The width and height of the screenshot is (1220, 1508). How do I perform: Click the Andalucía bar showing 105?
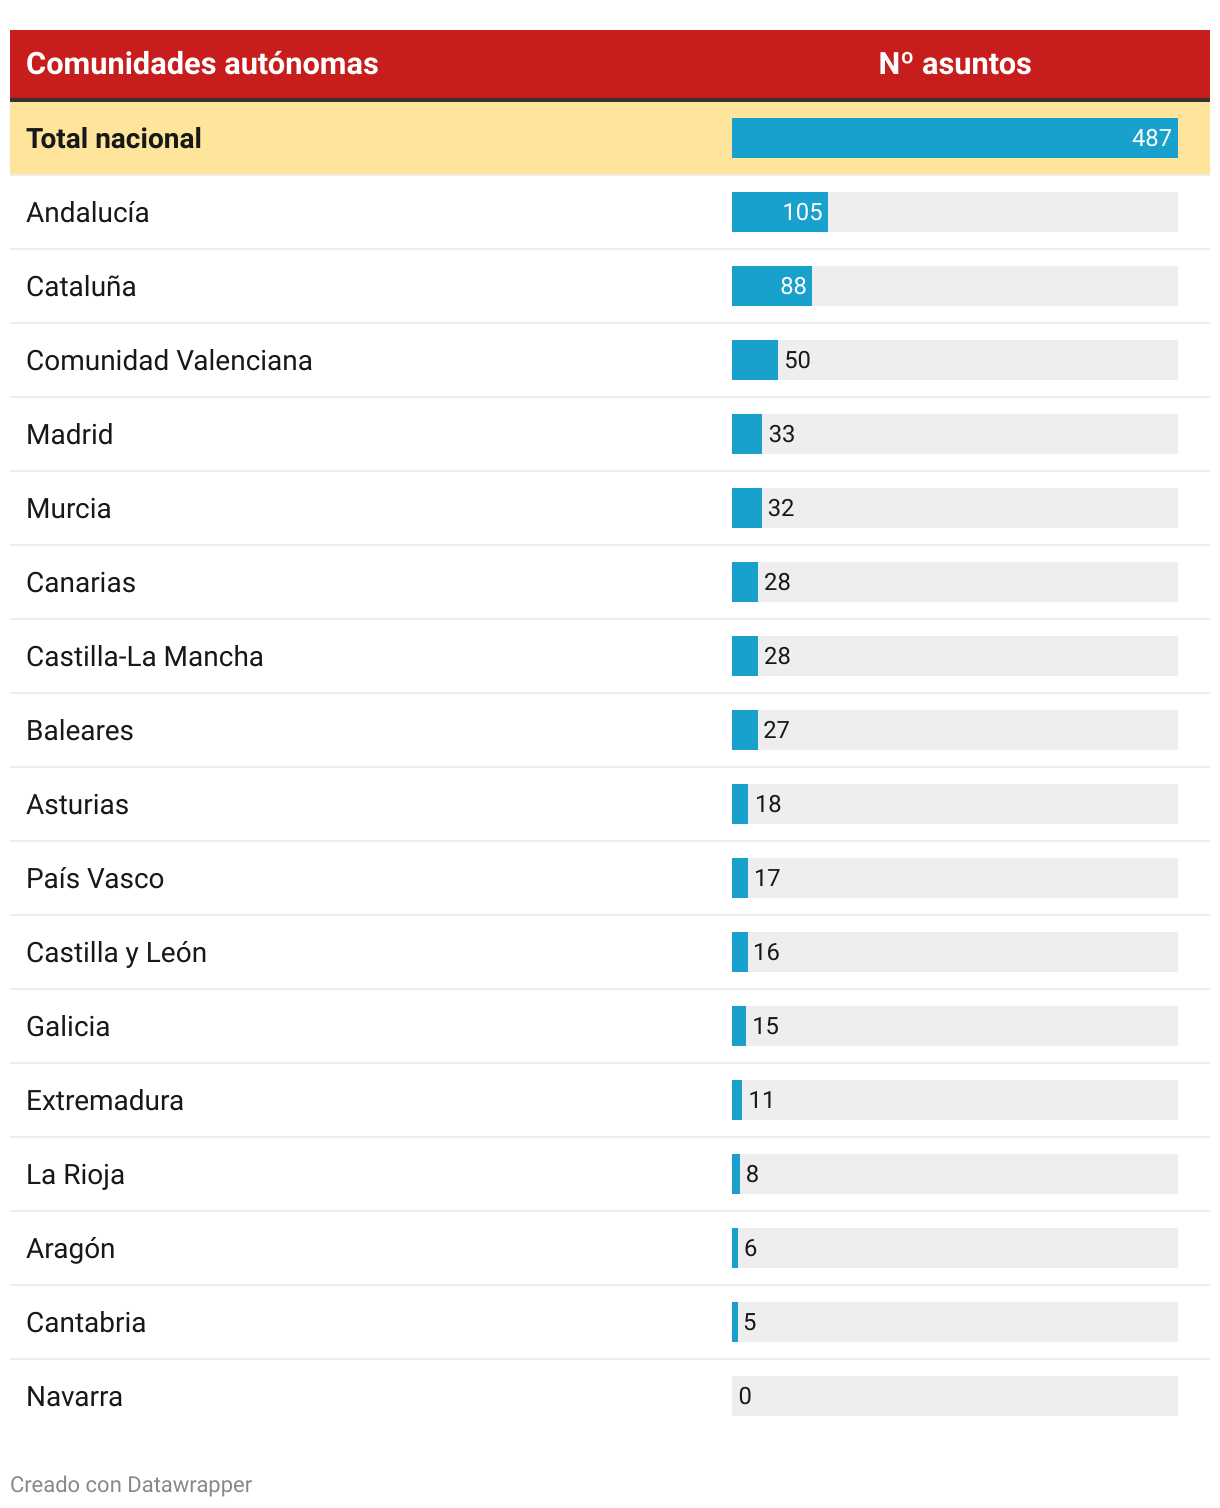(780, 212)
